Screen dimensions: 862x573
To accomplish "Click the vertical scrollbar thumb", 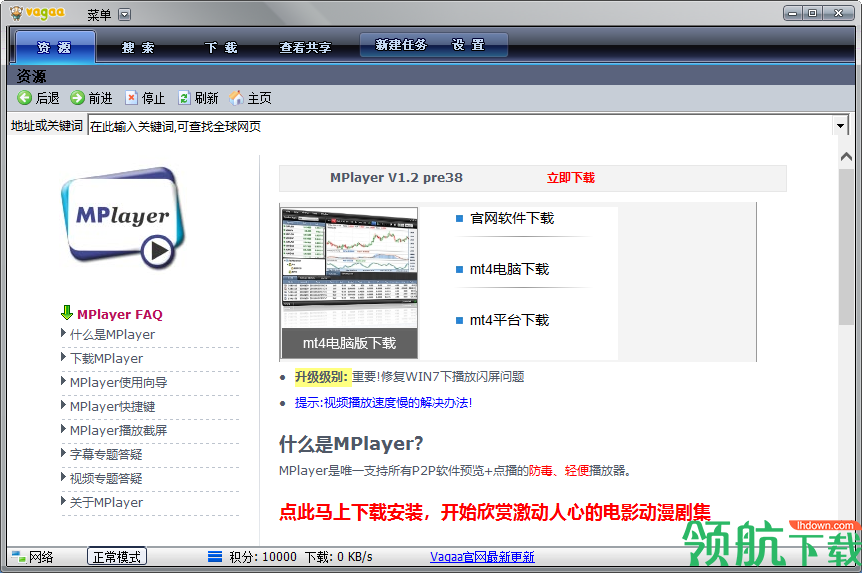I will click(846, 247).
